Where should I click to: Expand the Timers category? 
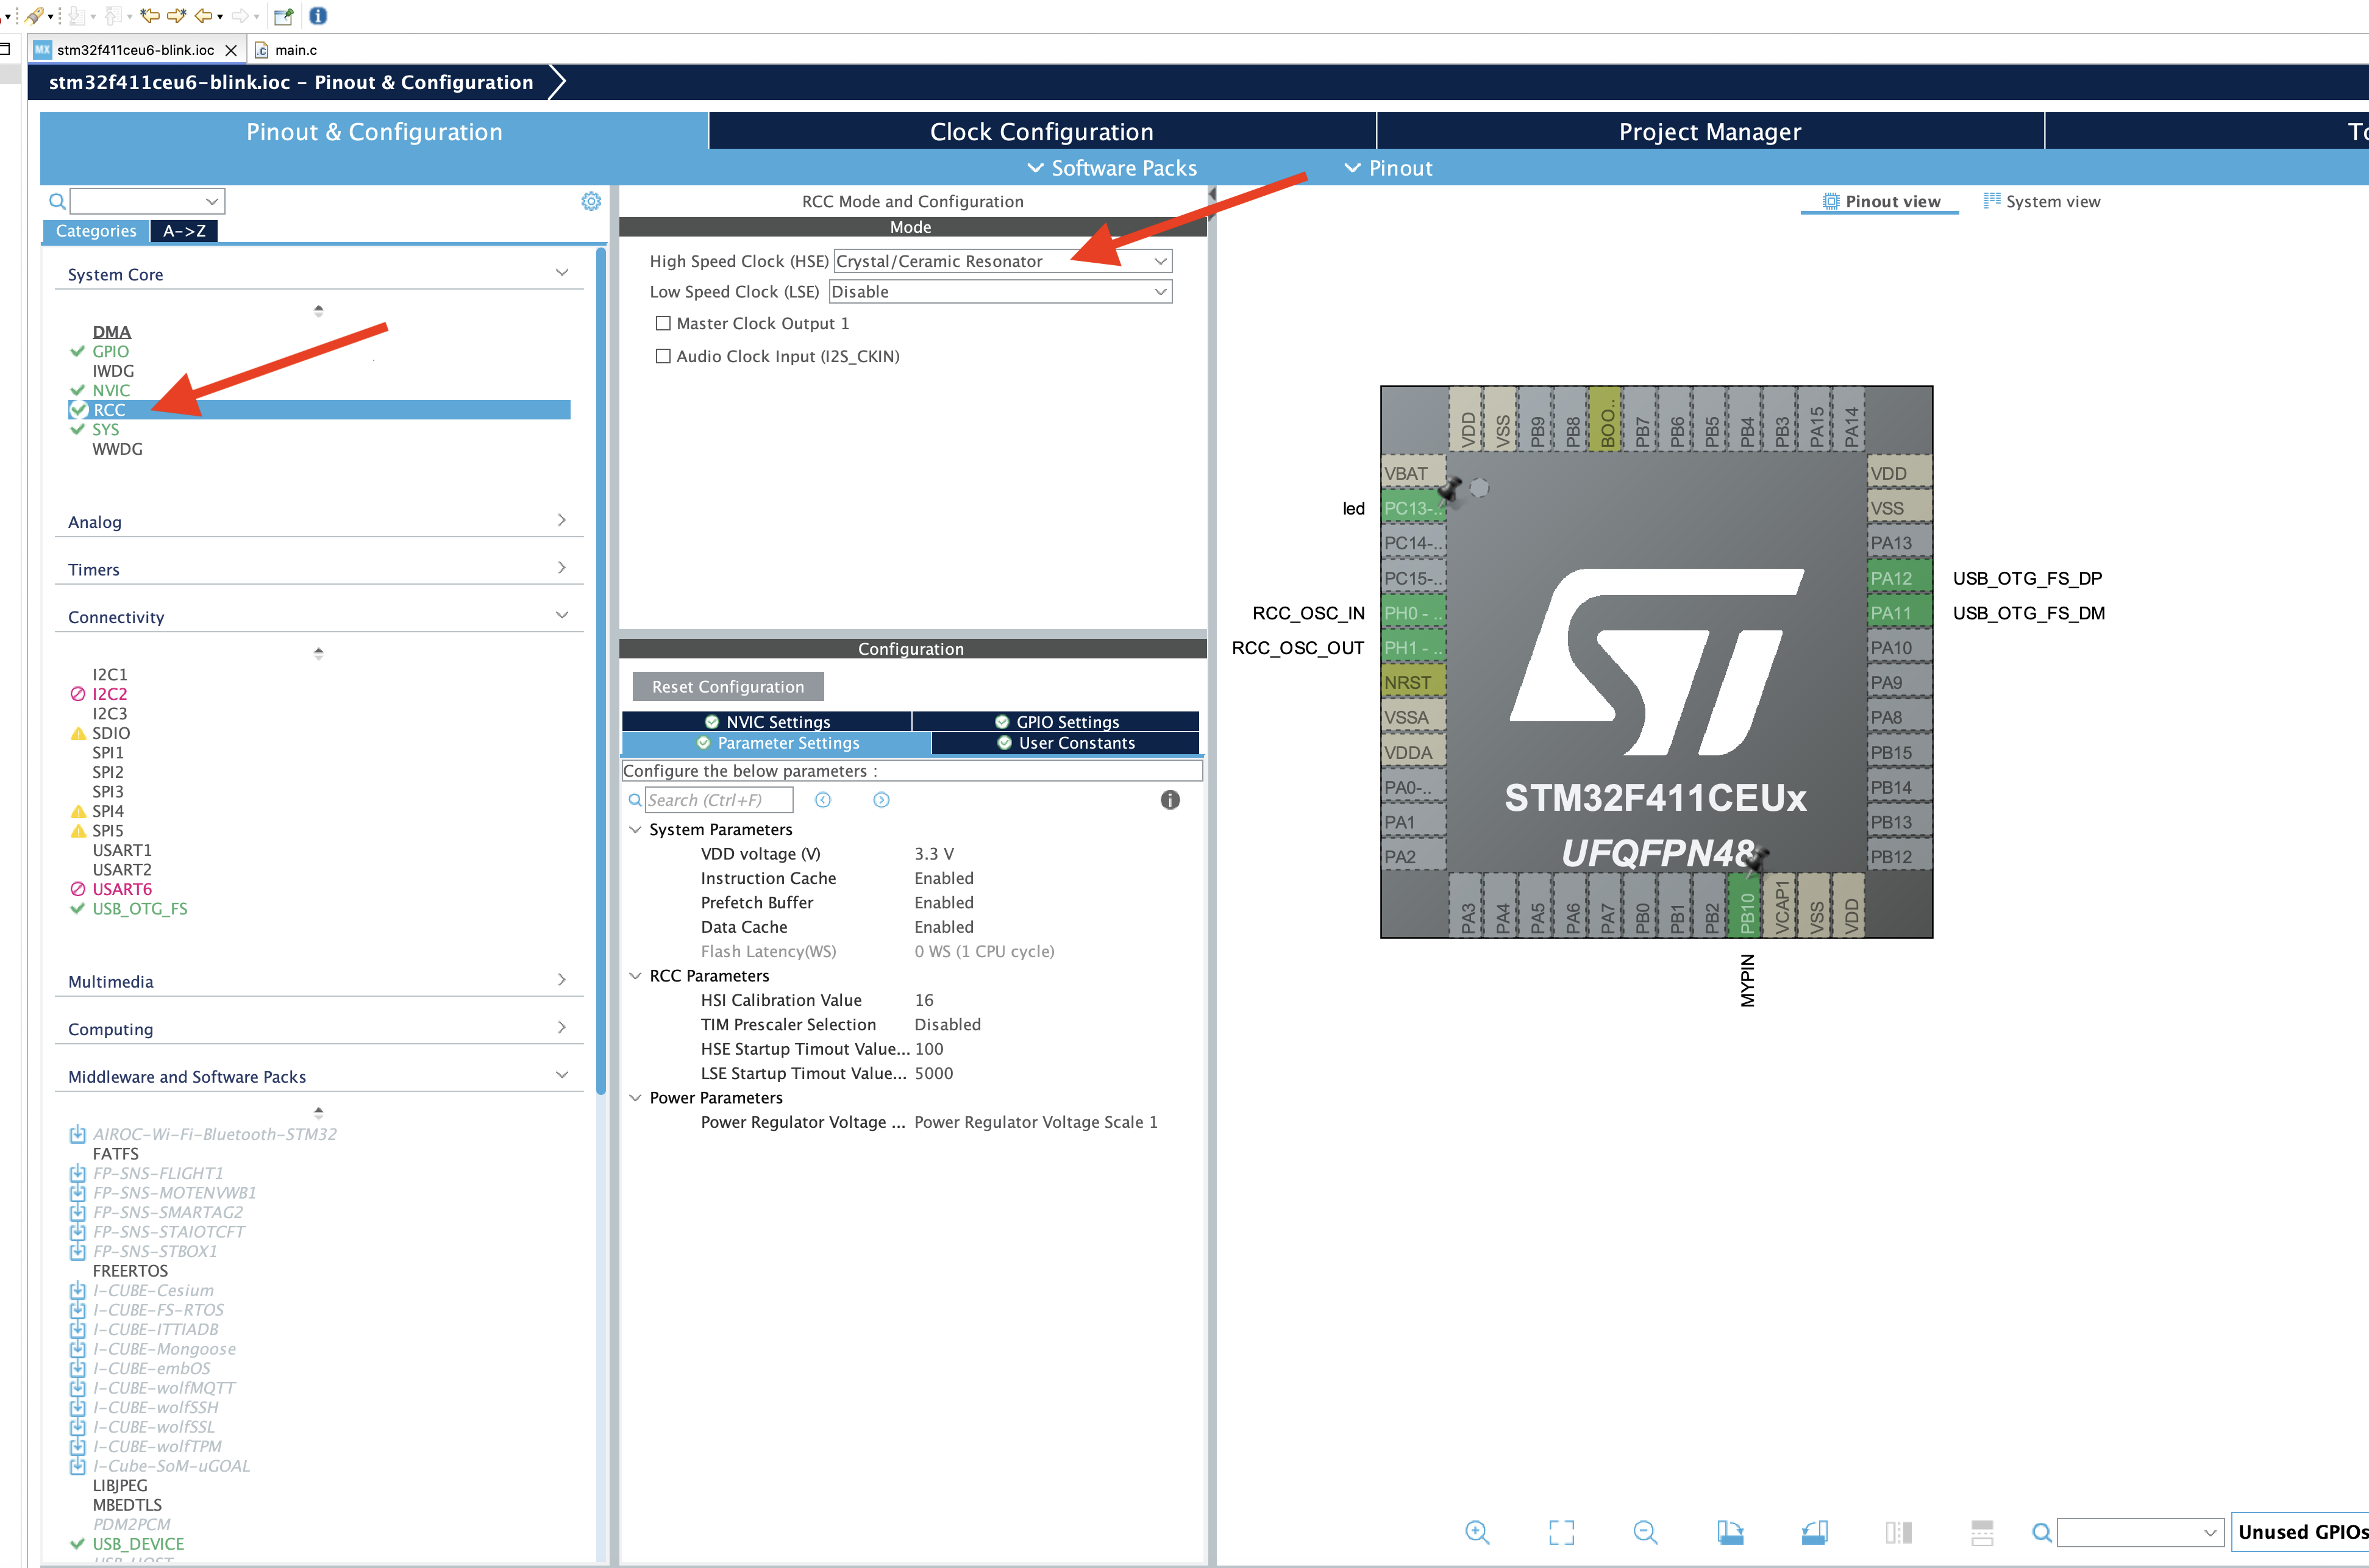(x=562, y=567)
